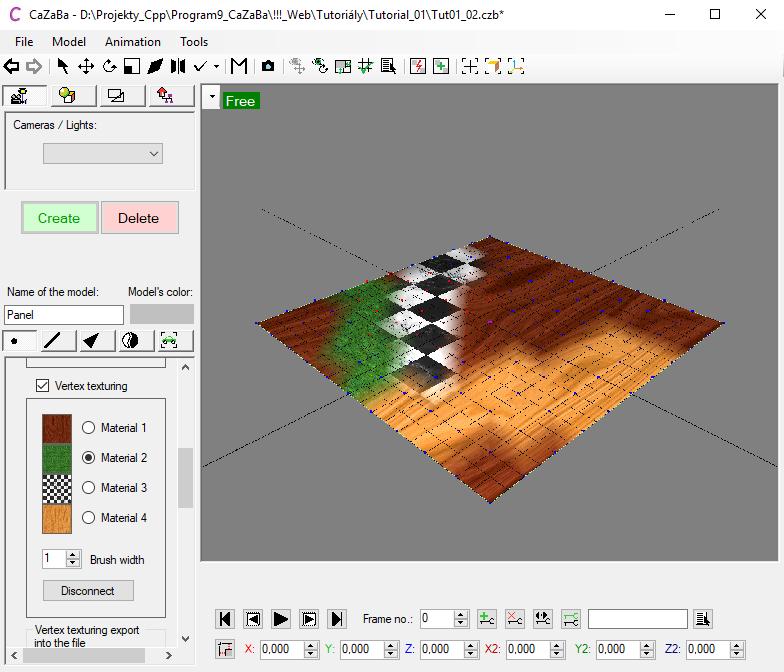This screenshot has width=784, height=672.
Task: Expand the checkmark tool dropdown arrow
Action: point(217,67)
